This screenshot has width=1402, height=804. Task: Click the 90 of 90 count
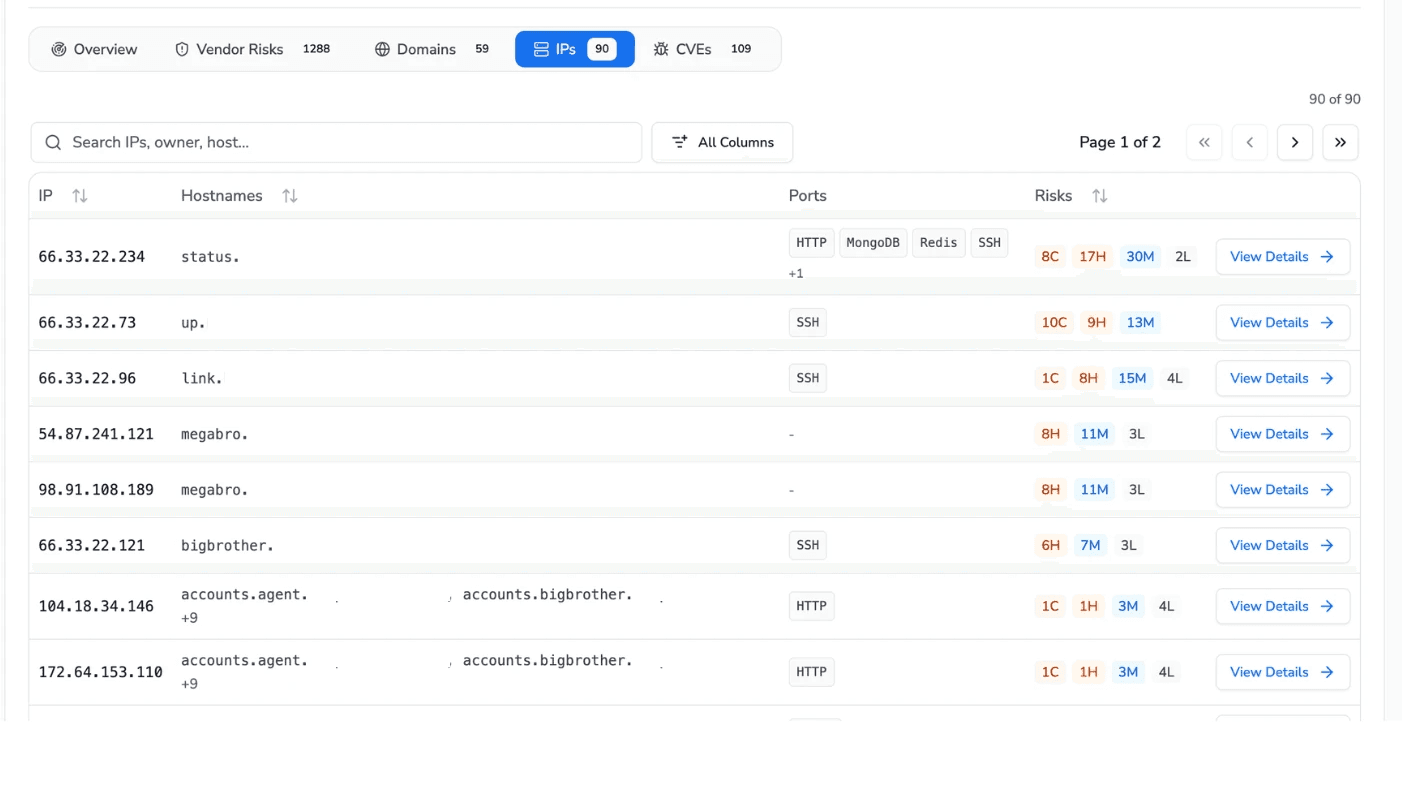click(1334, 99)
